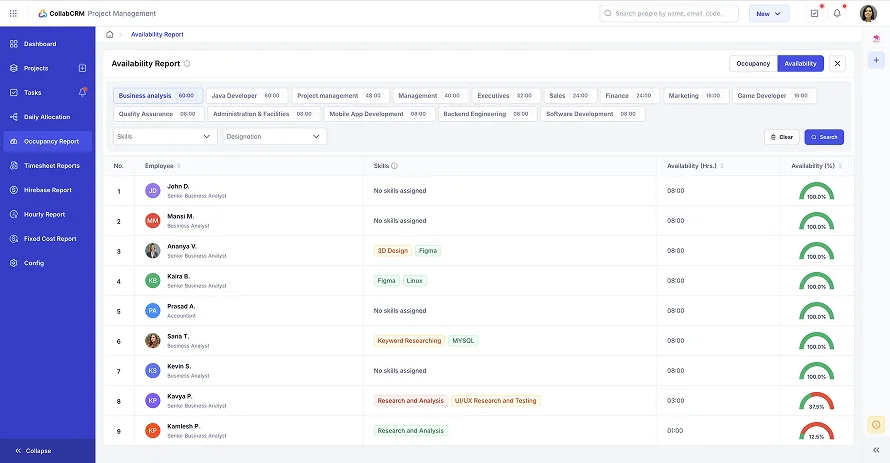The image size is (890, 463).
Task: Clear the filters with the Clear button
Action: pyautogui.click(x=782, y=137)
